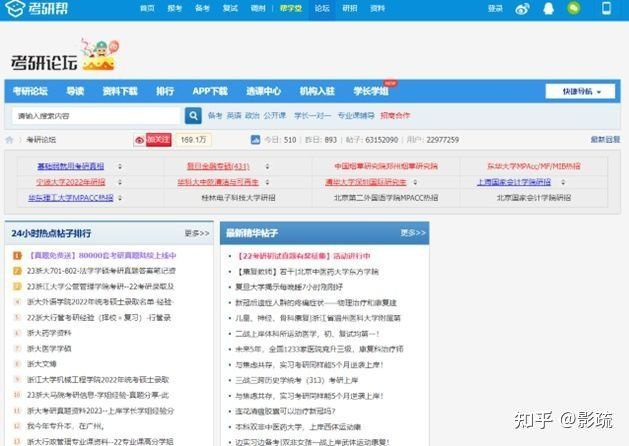Image resolution: width=629 pixels, height=446 pixels.
Task: Click 公开课 link beside search box
Action: (x=275, y=116)
